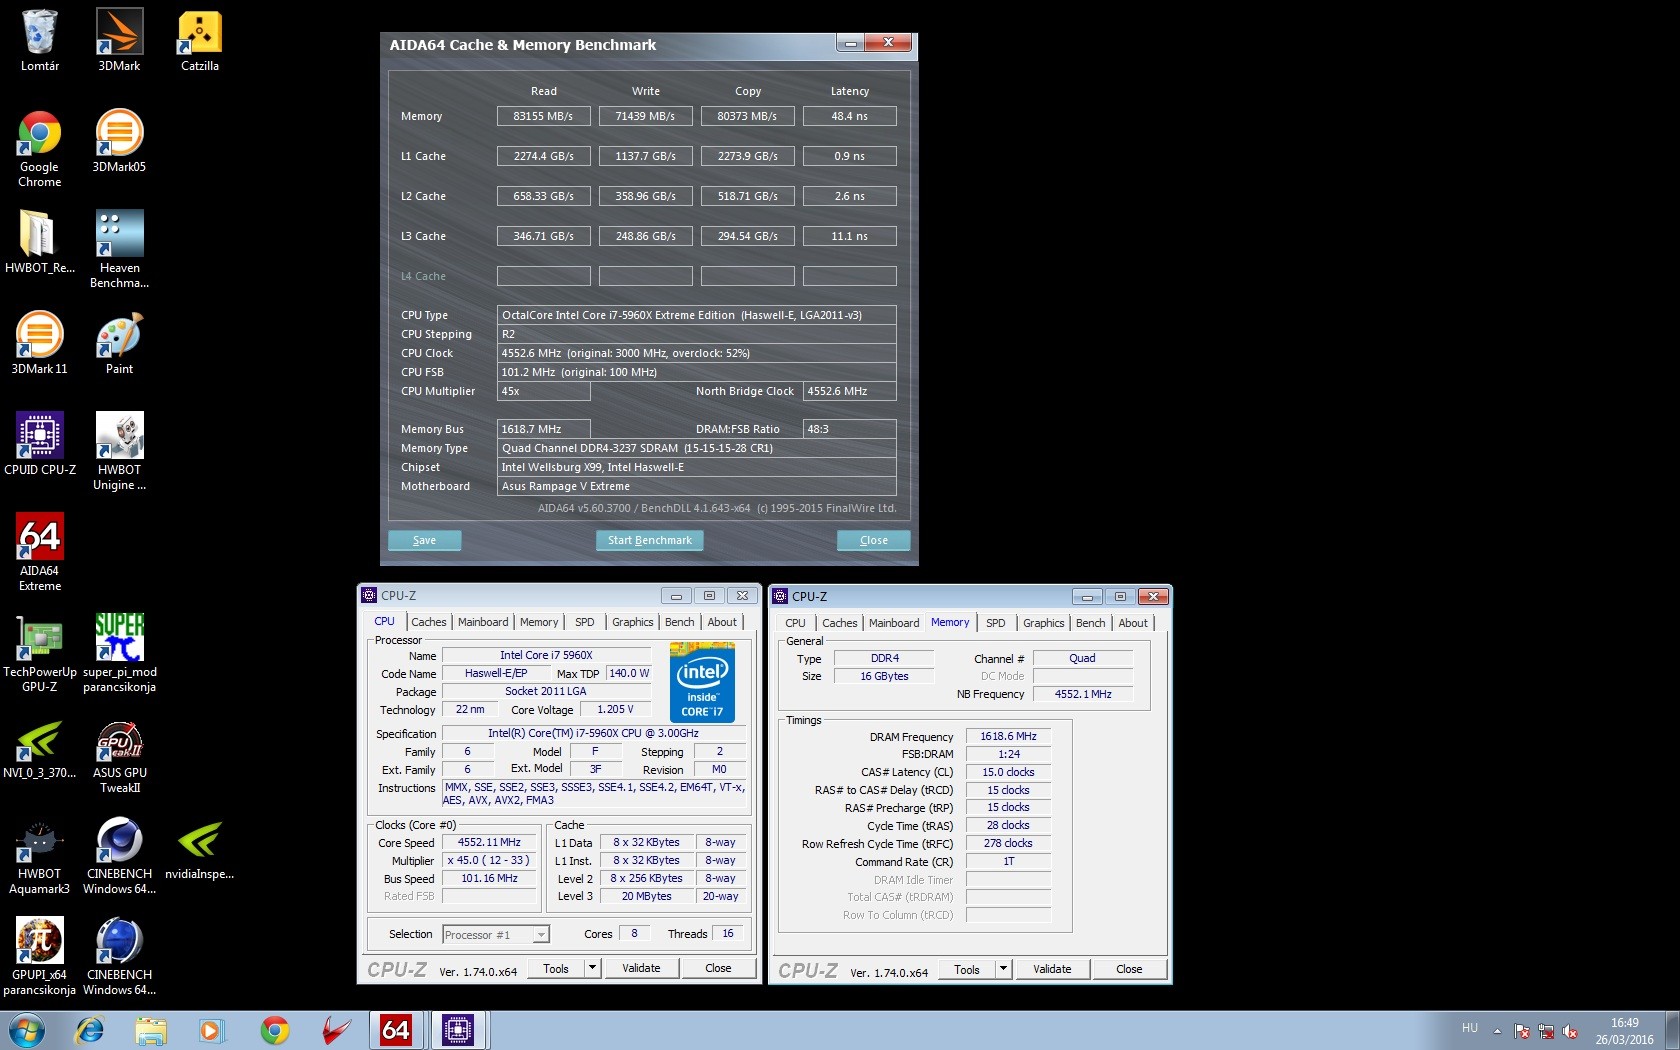
Task: Open the Processor #1 selection dropdown
Action: click(x=496, y=934)
